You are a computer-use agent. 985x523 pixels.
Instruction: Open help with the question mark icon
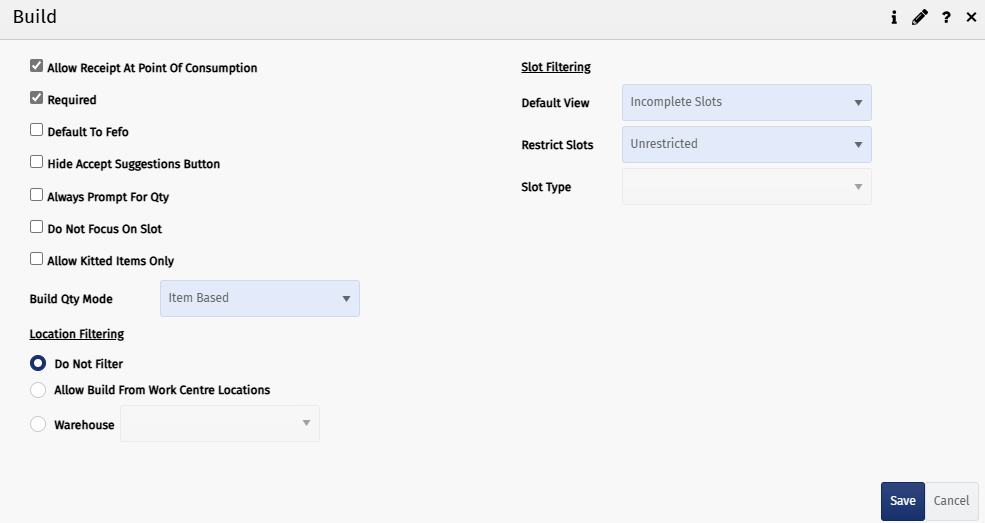(x=946, y=18)
